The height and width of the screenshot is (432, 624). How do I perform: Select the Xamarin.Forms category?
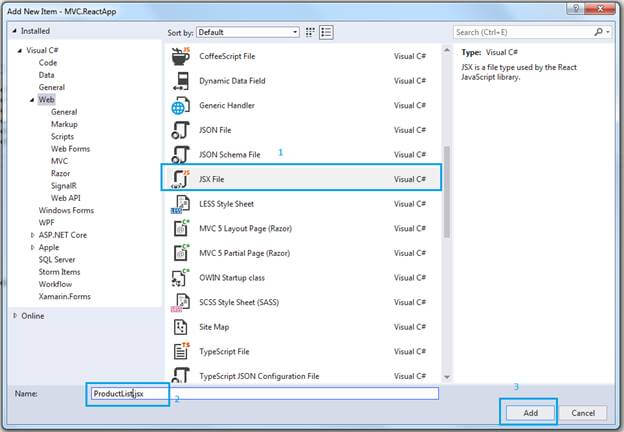click(64, 297)
